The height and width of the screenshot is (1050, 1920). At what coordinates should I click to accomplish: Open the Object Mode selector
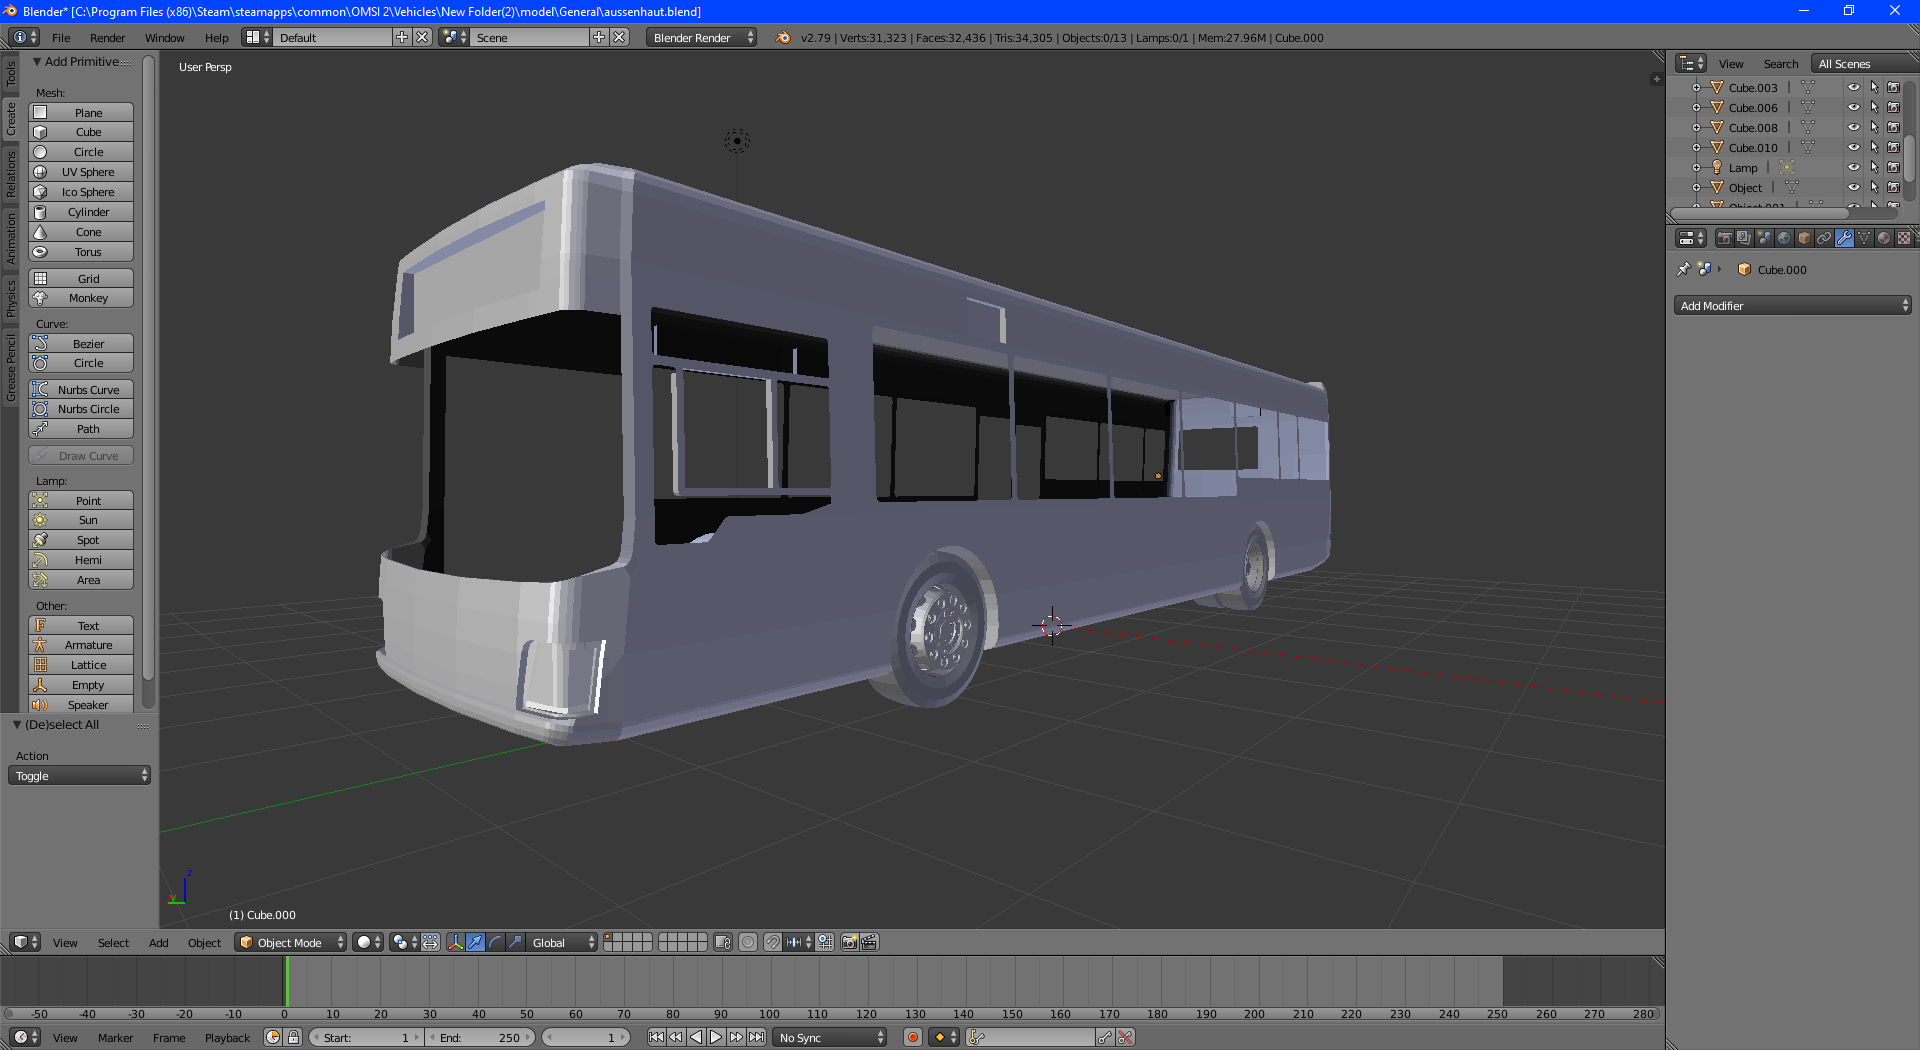point(291,942)
